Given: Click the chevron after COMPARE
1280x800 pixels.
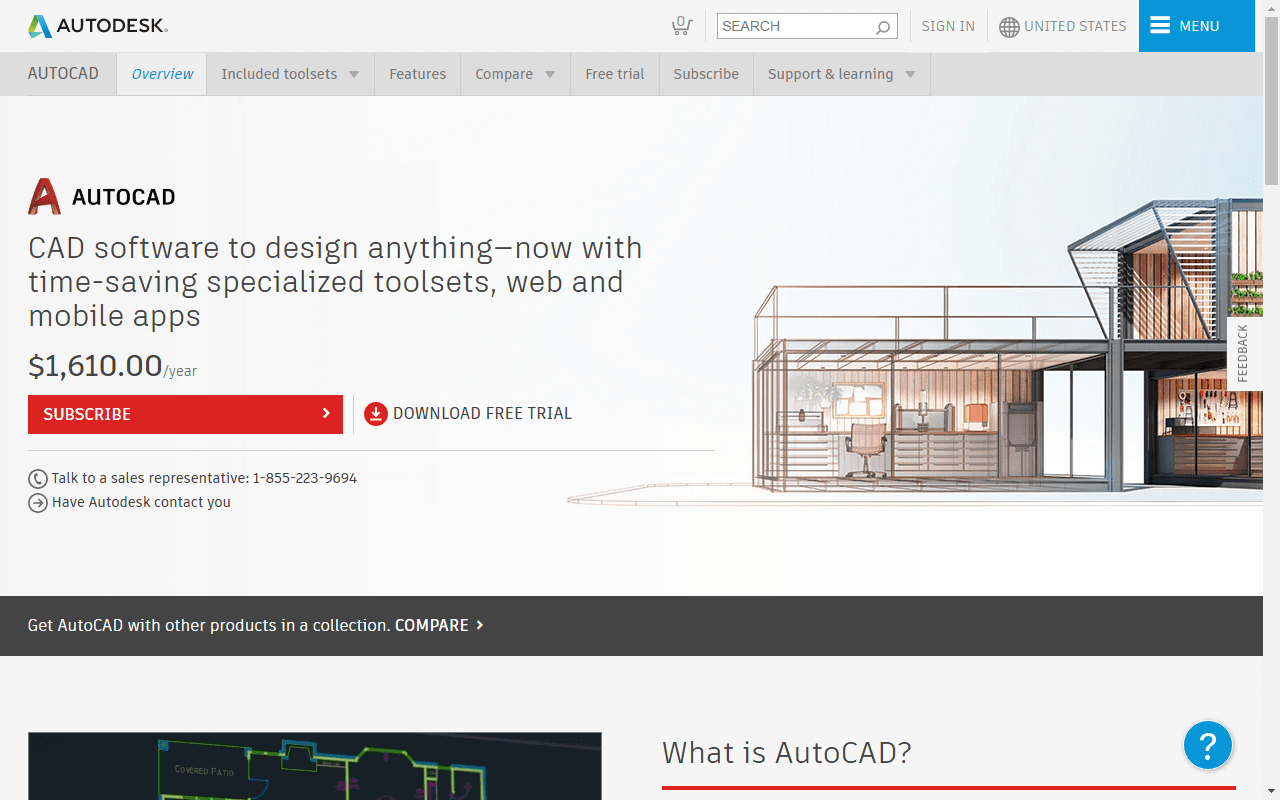Looking at the screenshot, I should [480, 625].
